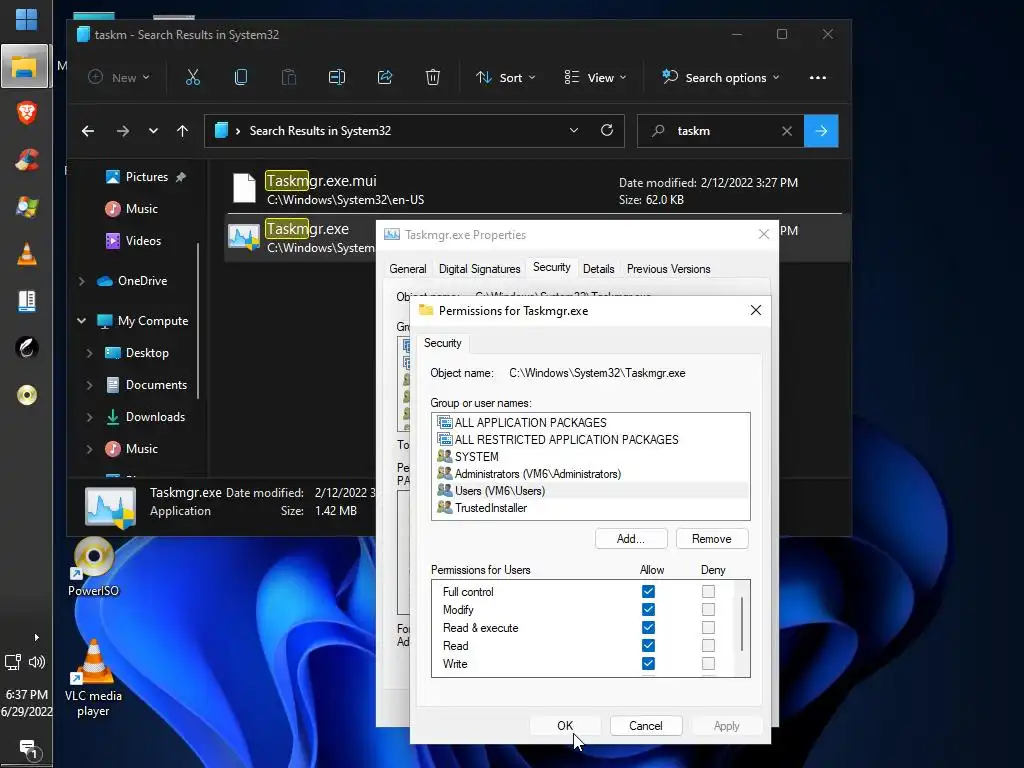
Task: Switch to the General tab
Action: [x=408, y=269]
